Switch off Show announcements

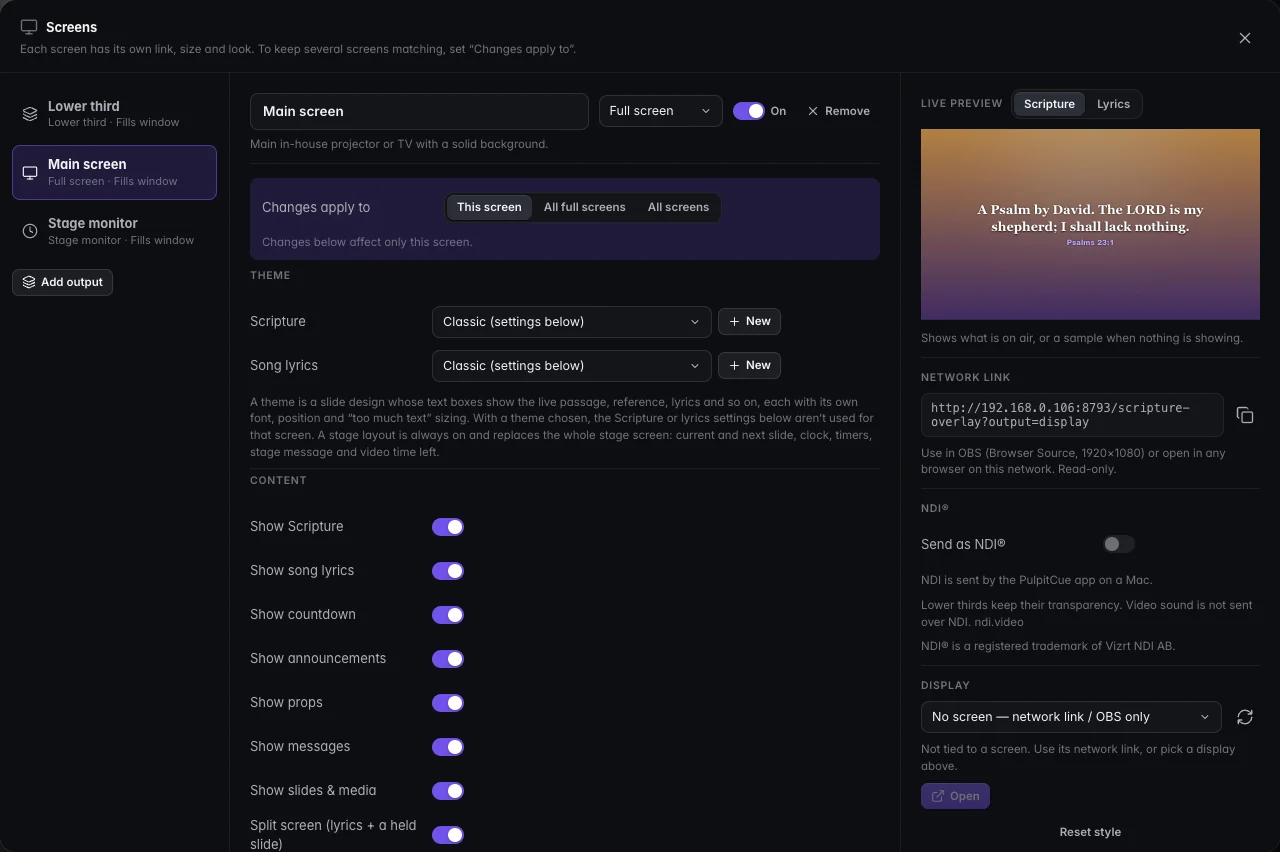[448, 659]
